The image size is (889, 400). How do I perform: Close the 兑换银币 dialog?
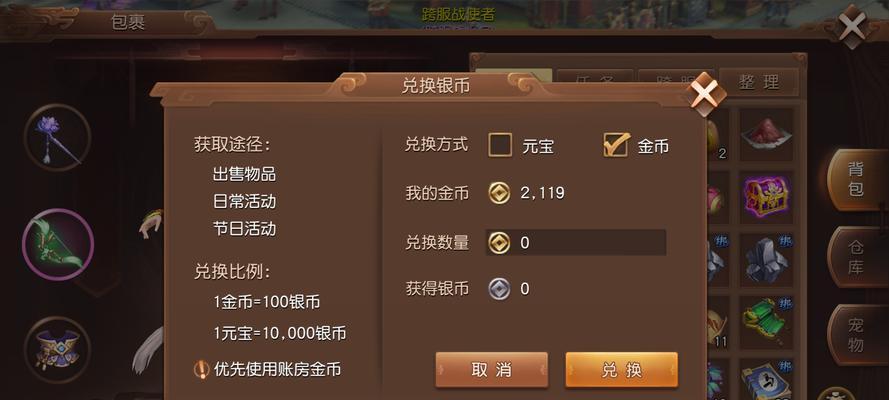(705, 94)
